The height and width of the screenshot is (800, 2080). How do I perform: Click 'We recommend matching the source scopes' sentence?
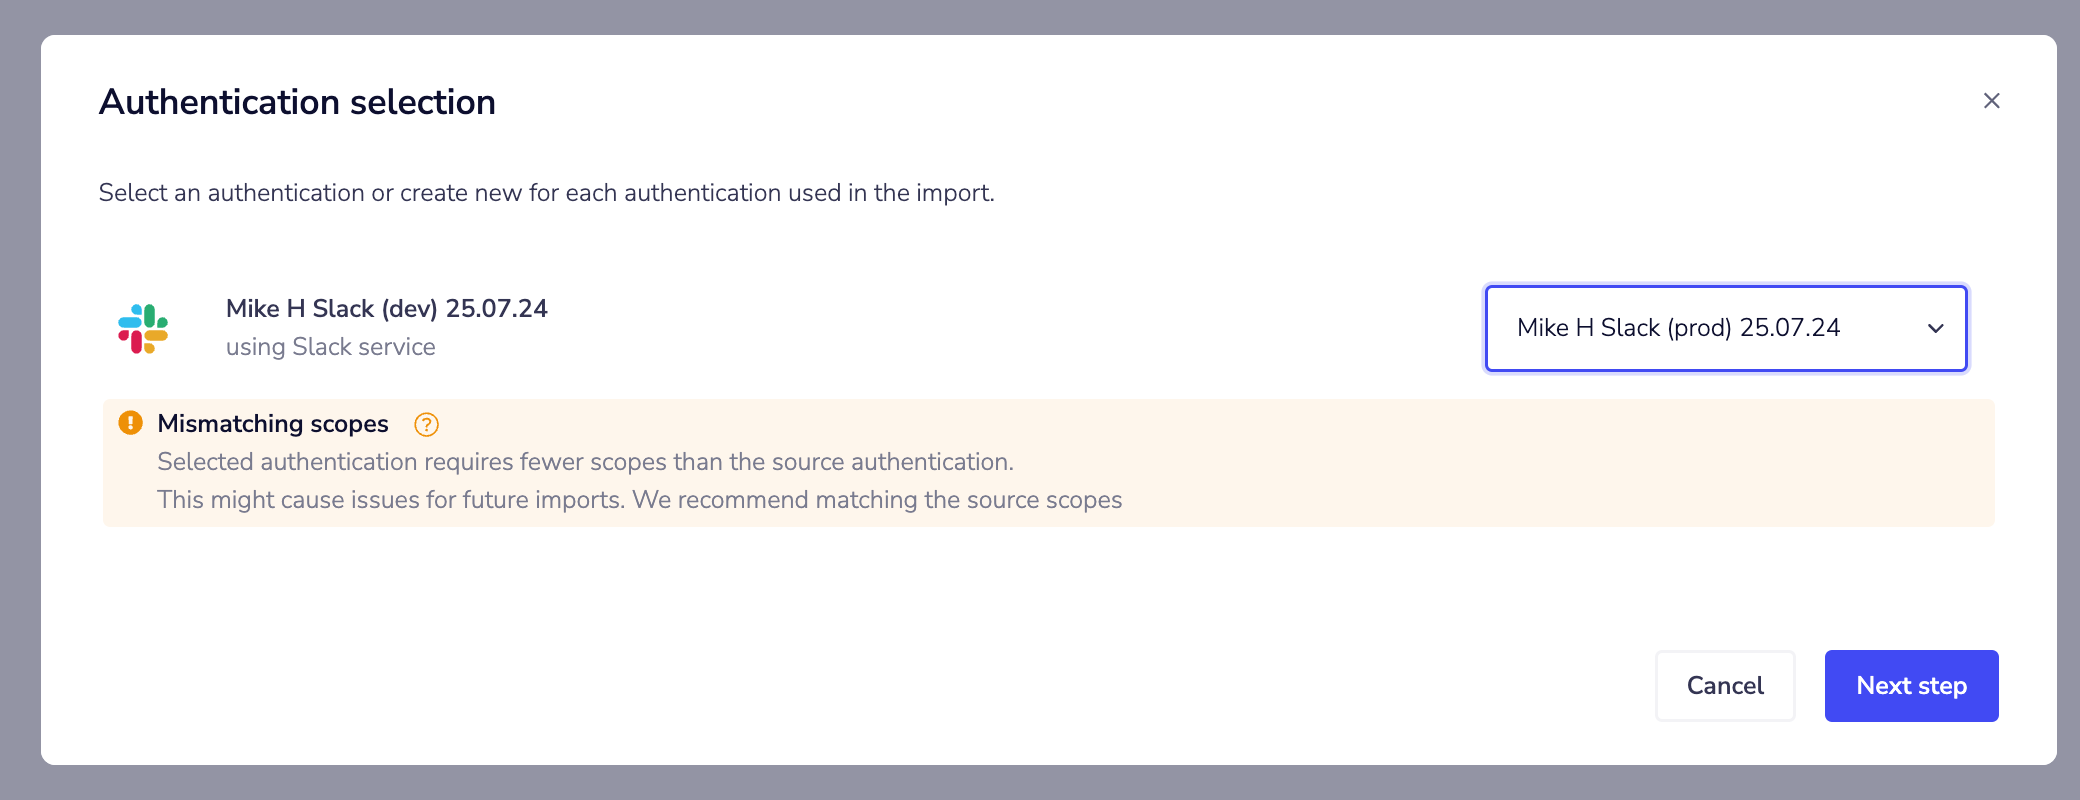coord(877,500)
